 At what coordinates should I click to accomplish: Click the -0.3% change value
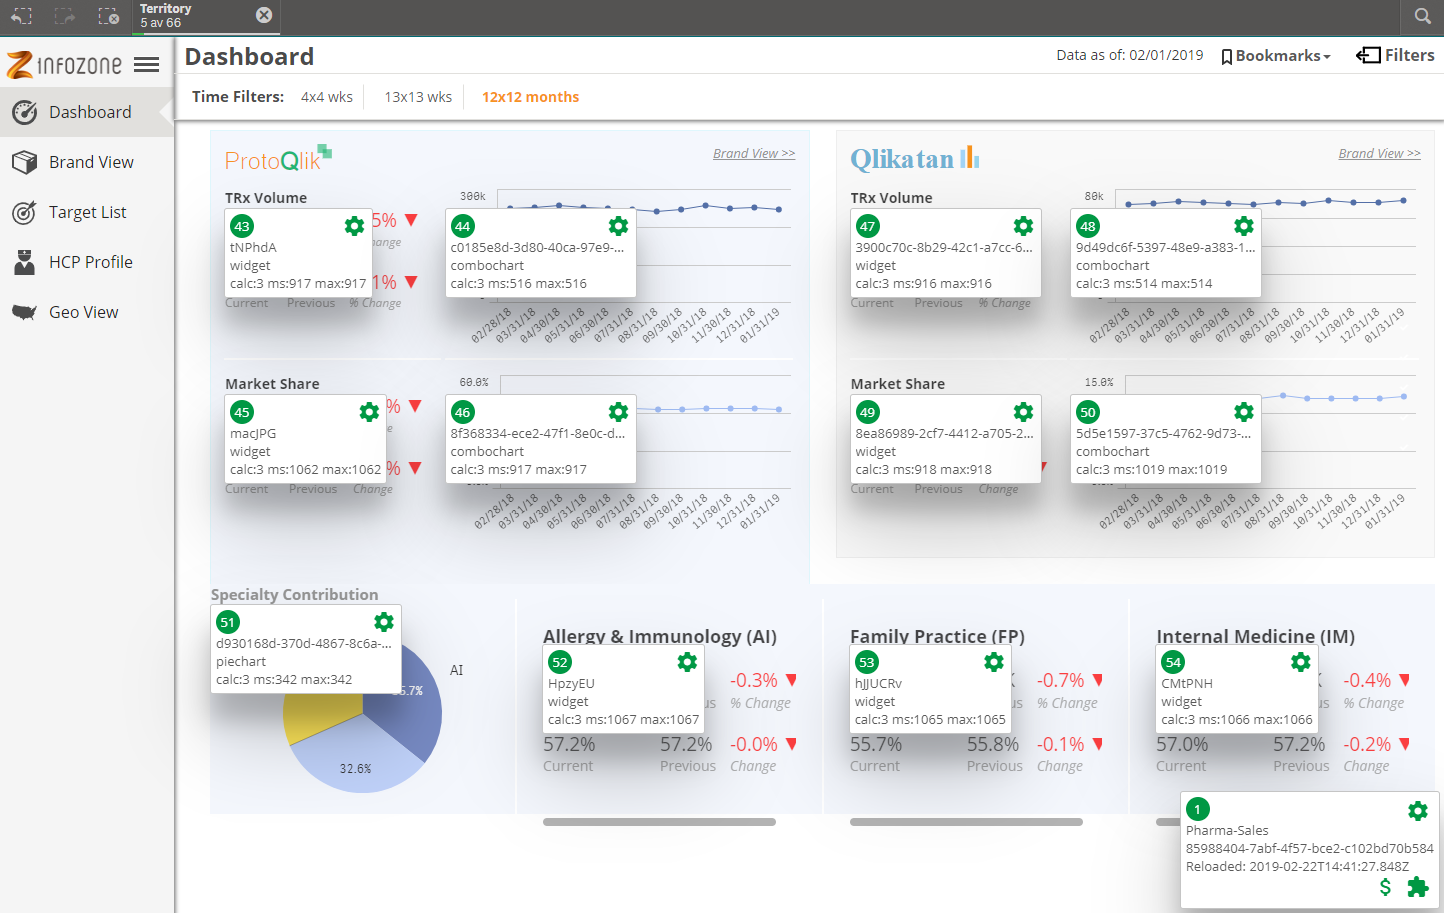point(753,680)
